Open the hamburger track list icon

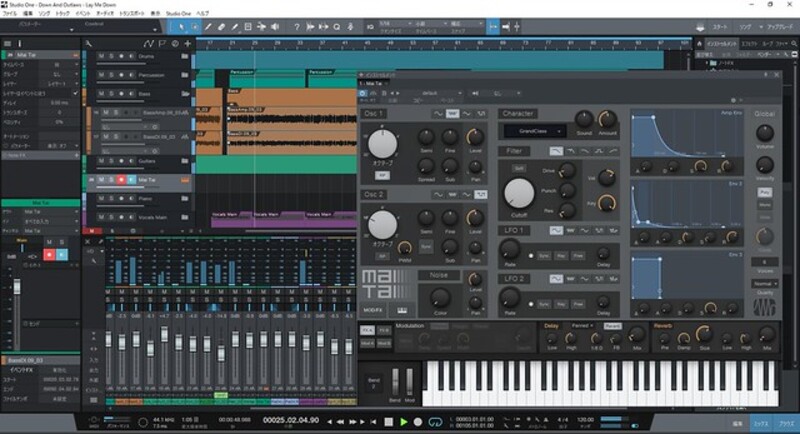[8, 44]
